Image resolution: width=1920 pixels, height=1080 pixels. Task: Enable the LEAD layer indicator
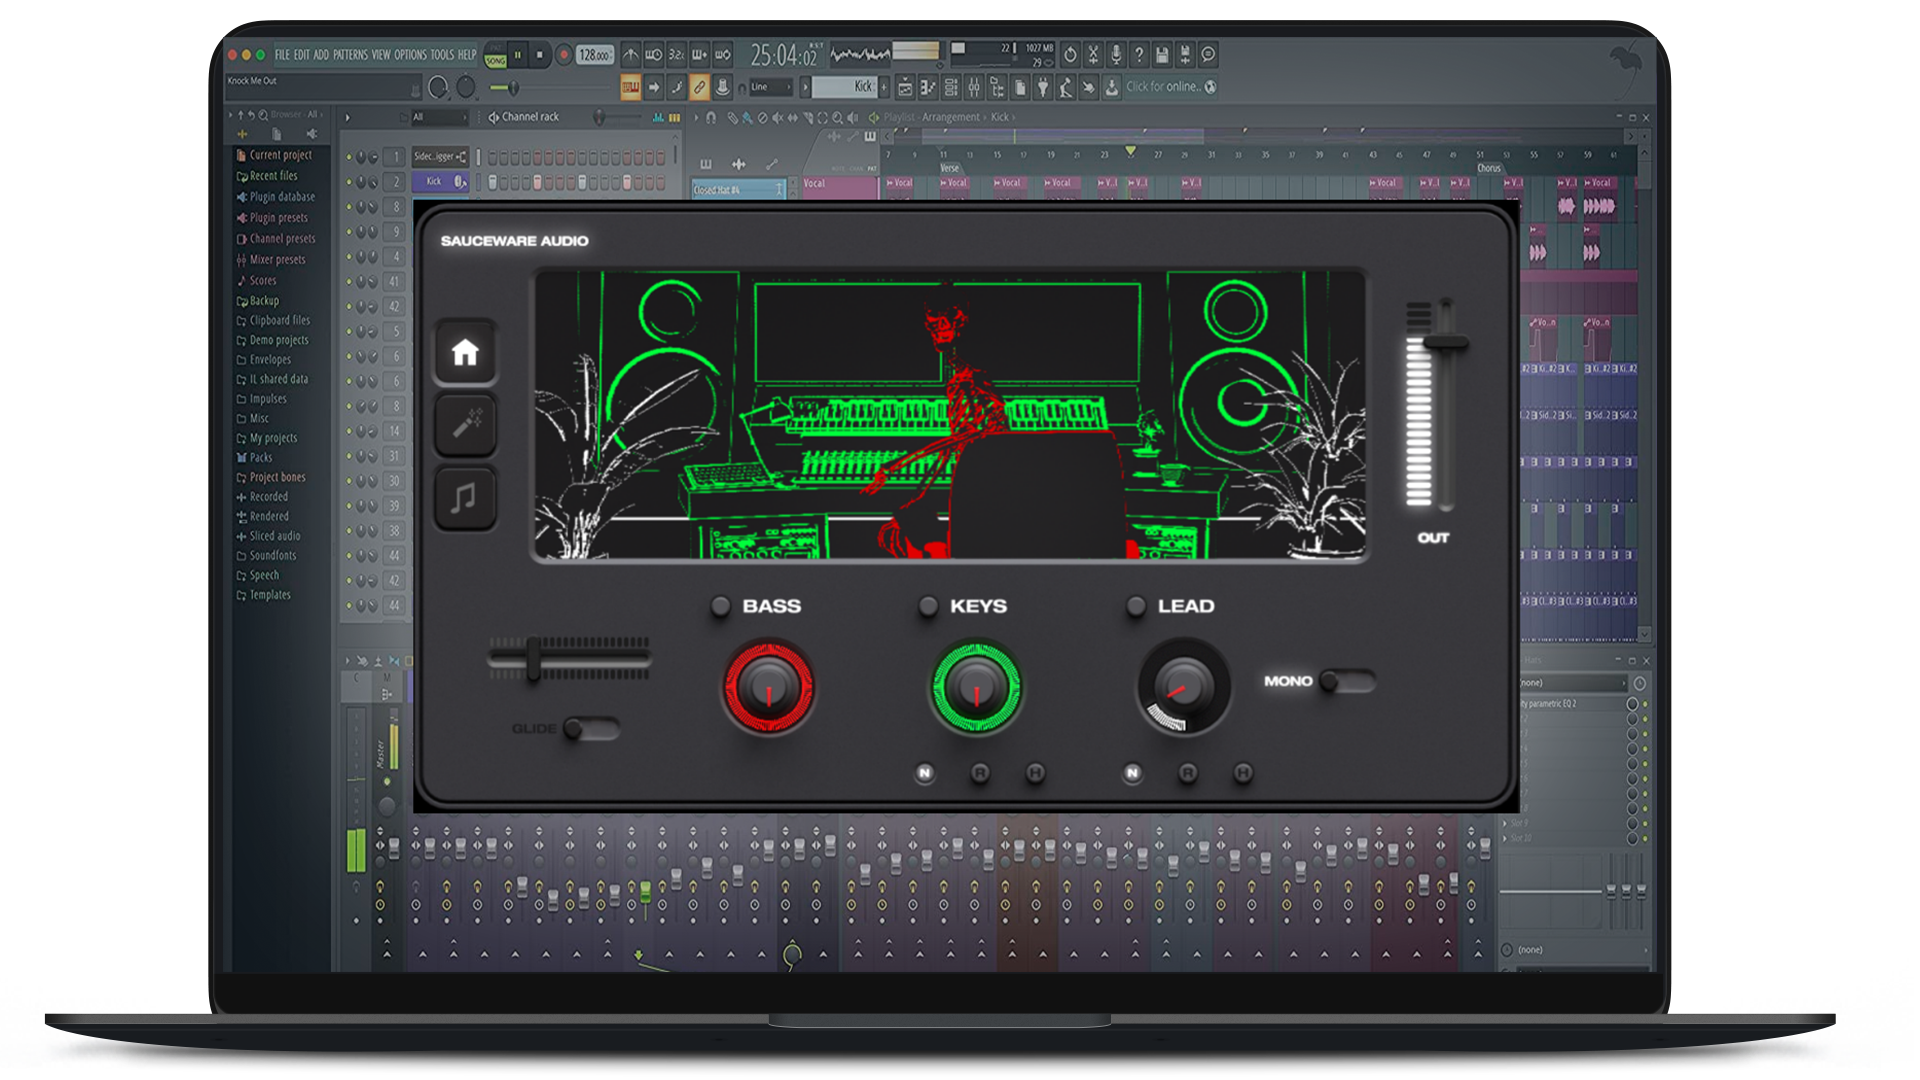(x=1135, y=606)
